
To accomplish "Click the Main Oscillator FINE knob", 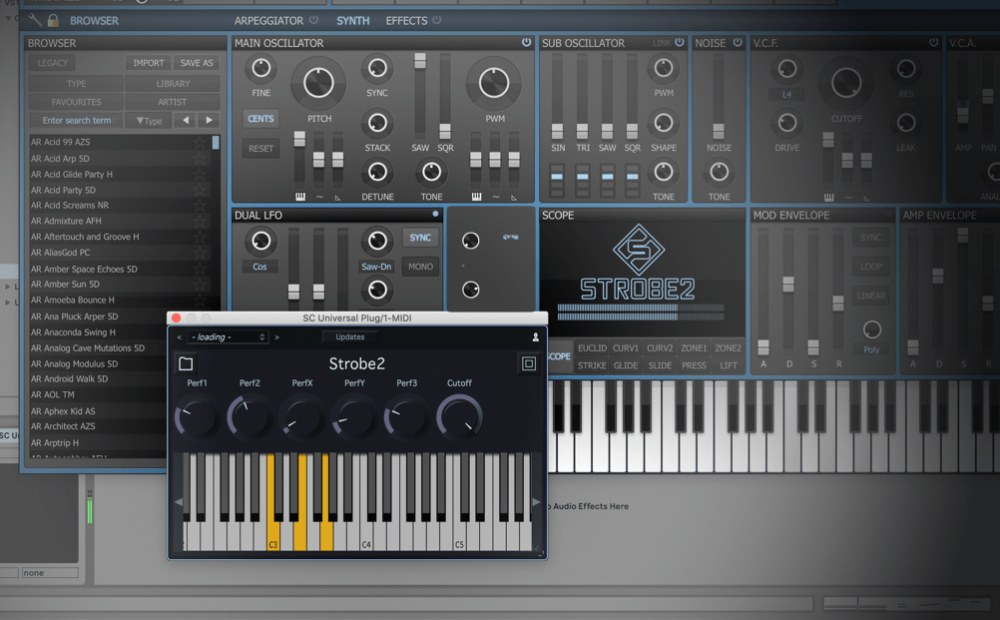I will (x=261, y=68).
